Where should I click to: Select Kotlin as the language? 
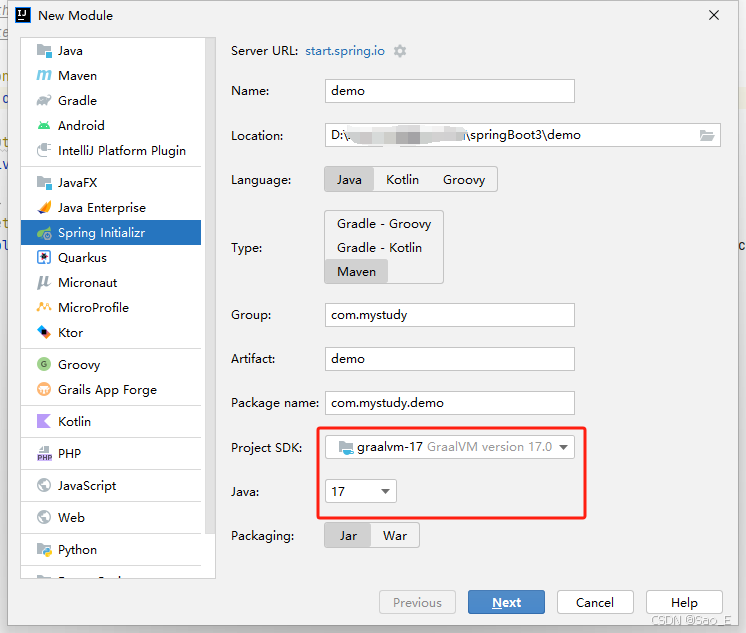pyautogui.click(x=402, y=179)
